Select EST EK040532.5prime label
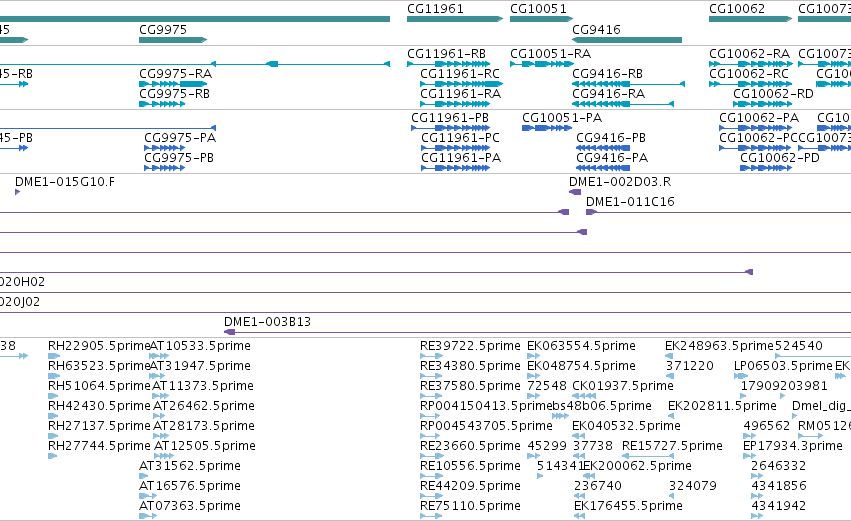Screen dimensions: 851x521 [626, 425]
